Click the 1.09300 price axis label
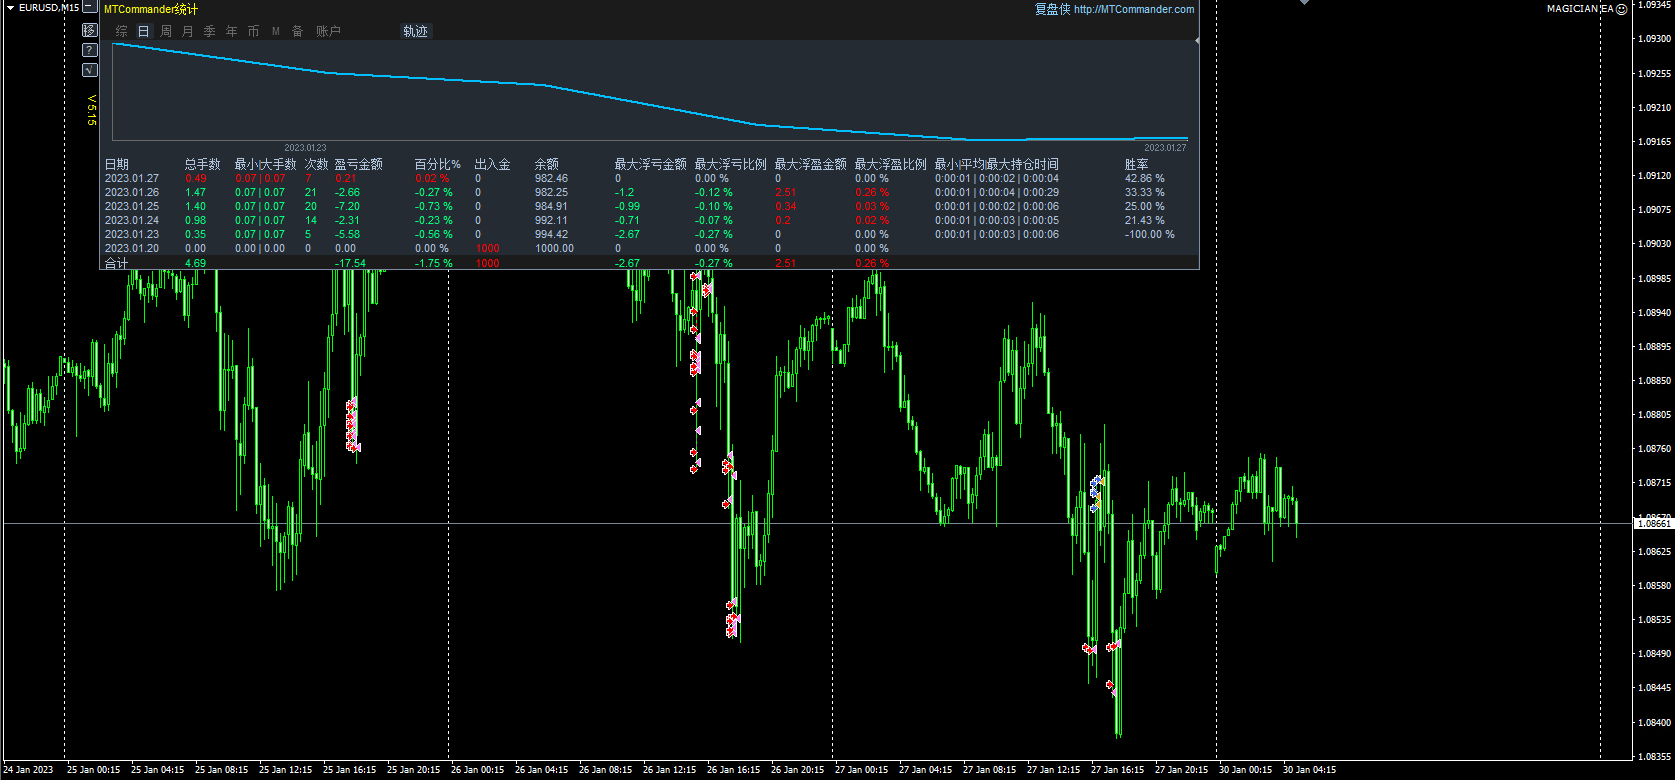The image size is (1675, 780). point(1653,38)
